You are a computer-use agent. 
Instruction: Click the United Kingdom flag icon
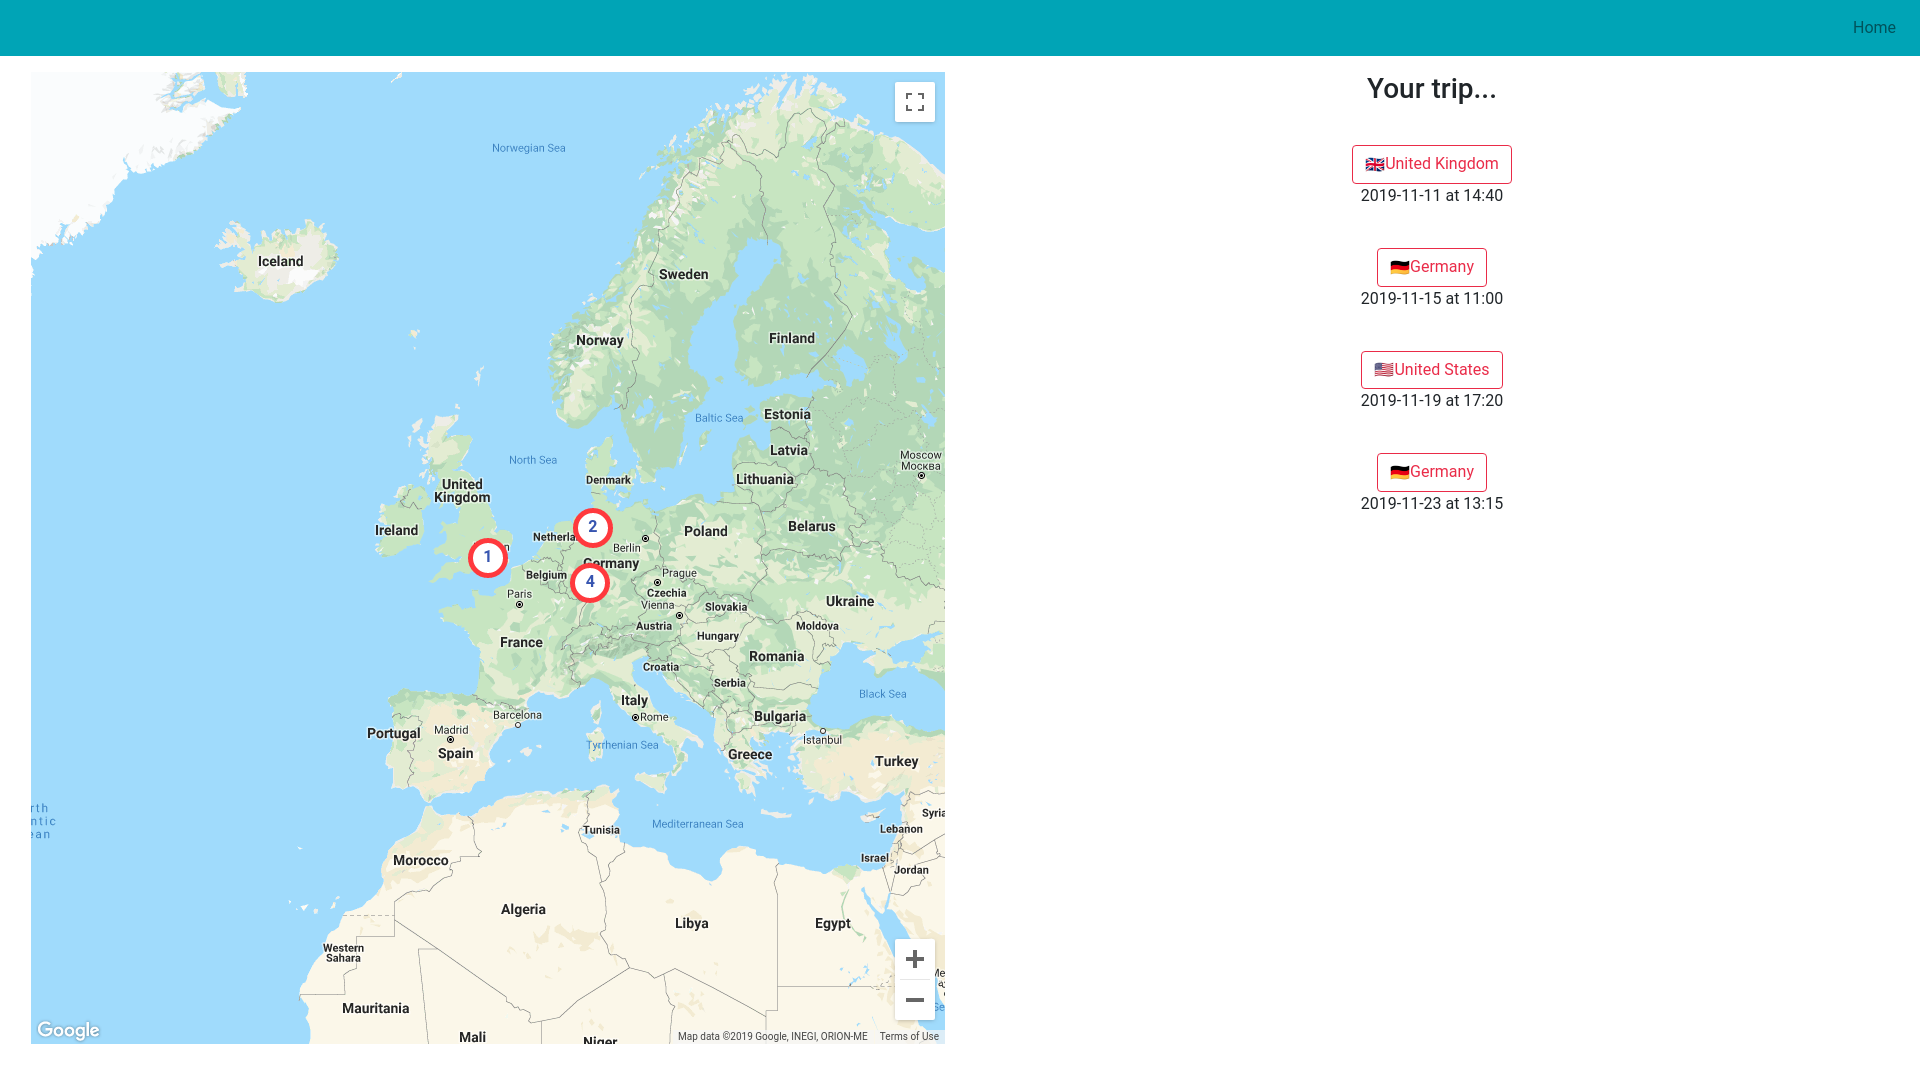[1375, 165]
